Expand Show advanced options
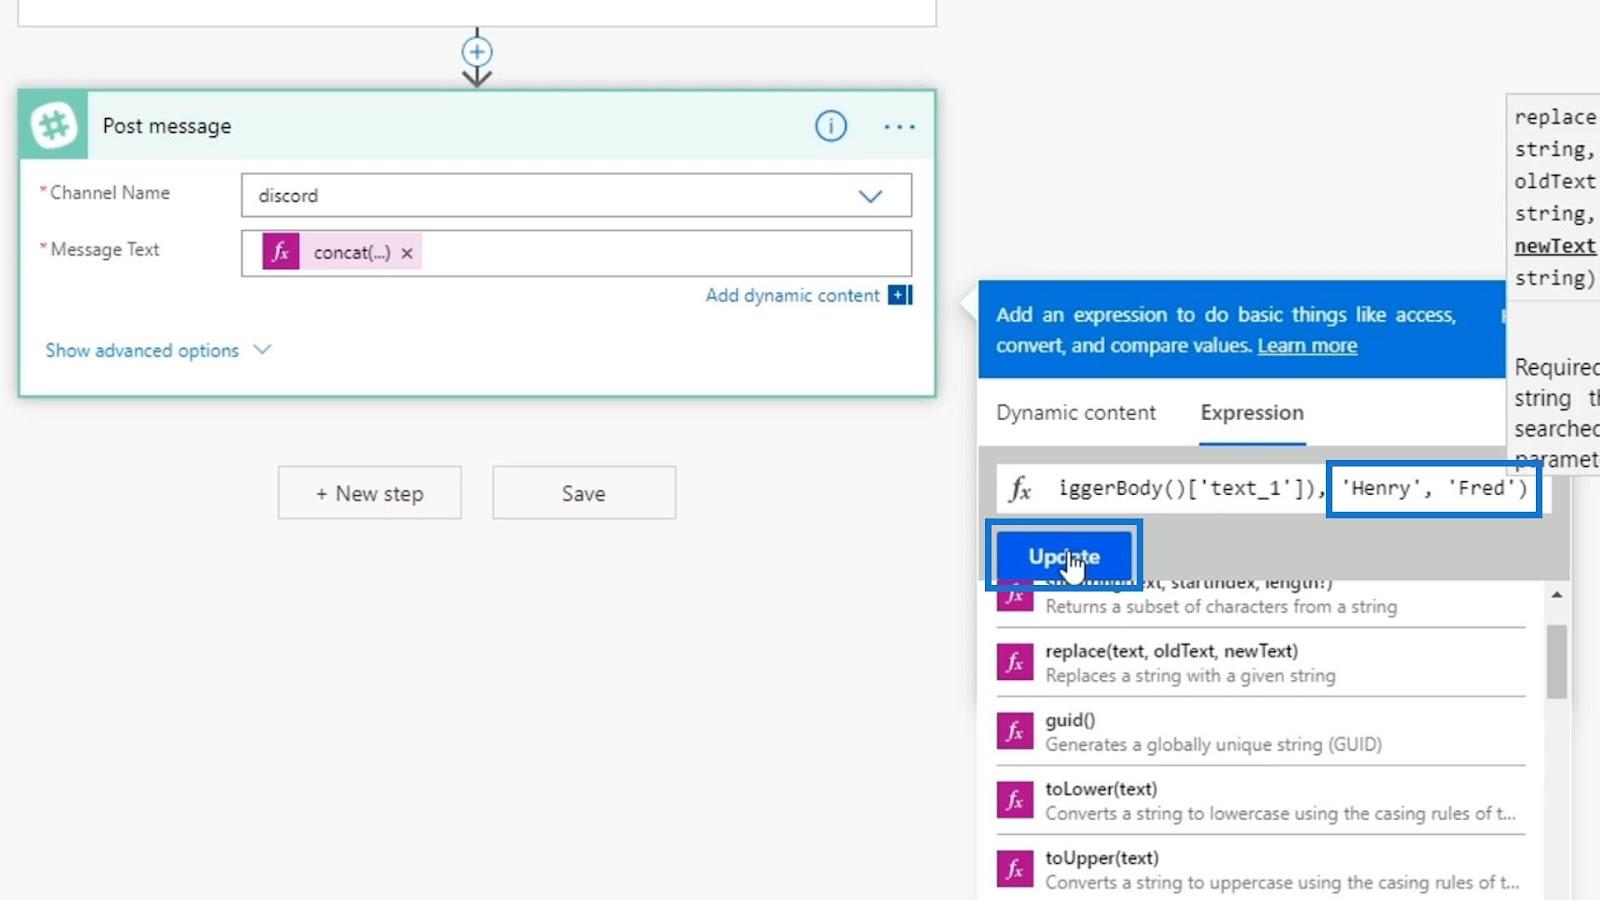Screen dimensions: 1600x900 pyautogui.click(x=158, y=350)
